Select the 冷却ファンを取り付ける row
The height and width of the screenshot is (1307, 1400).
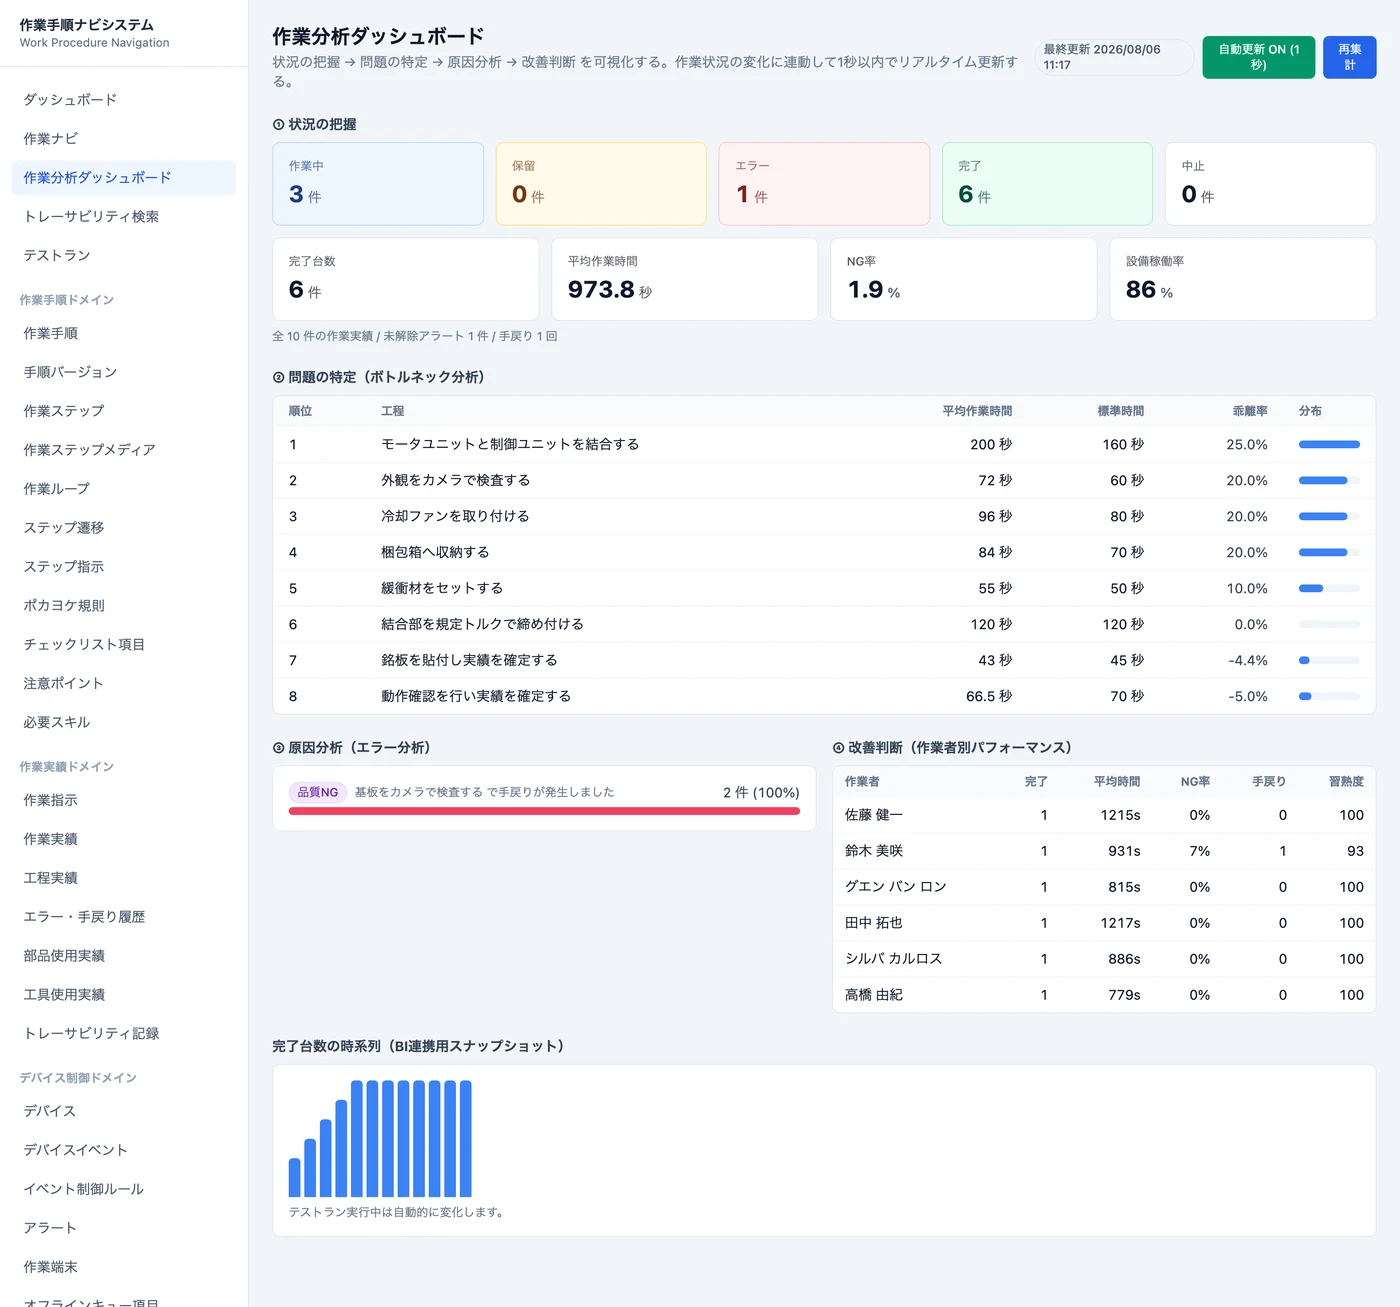click(x=824, y=517)
